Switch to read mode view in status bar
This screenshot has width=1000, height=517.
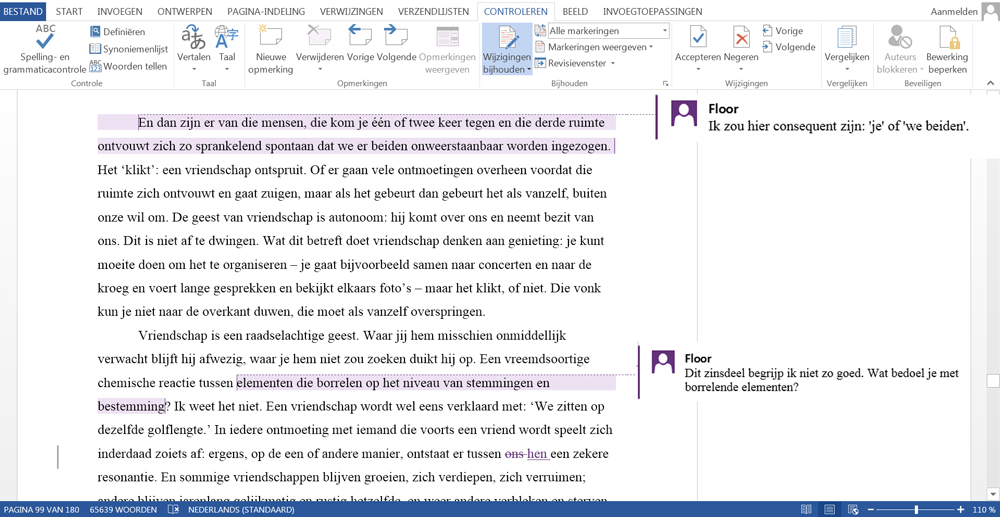coord(806,510)
